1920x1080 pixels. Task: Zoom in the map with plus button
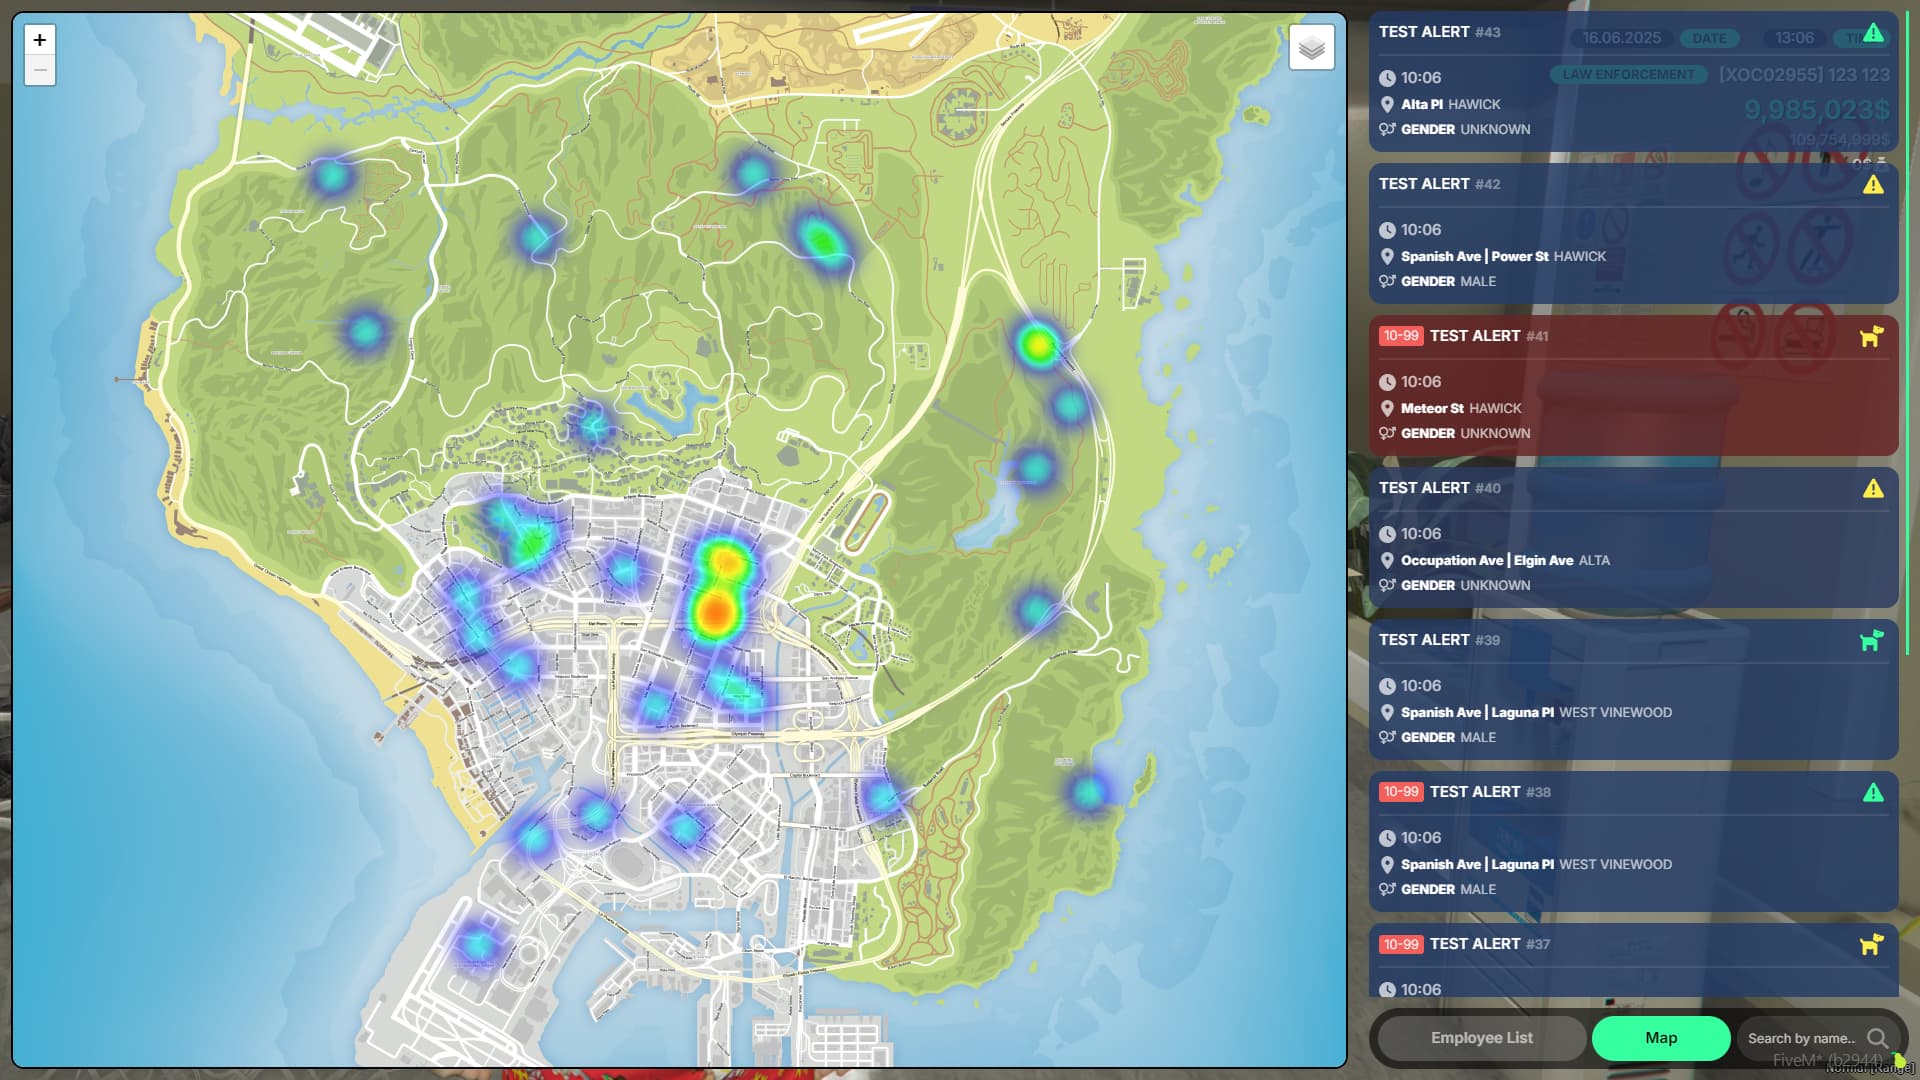point(40,40)
